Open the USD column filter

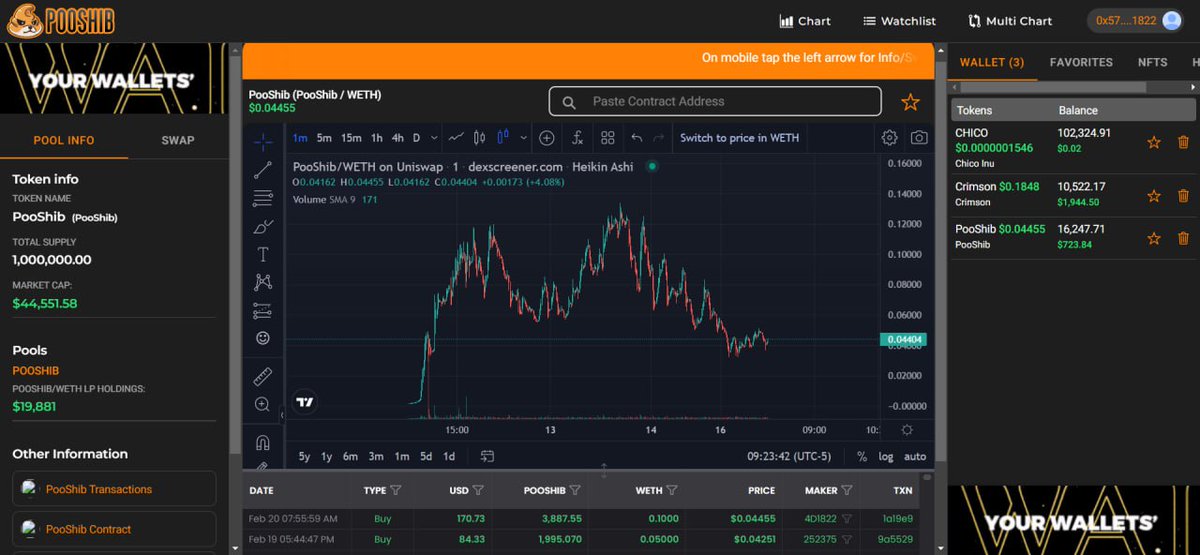click(478, 490)
